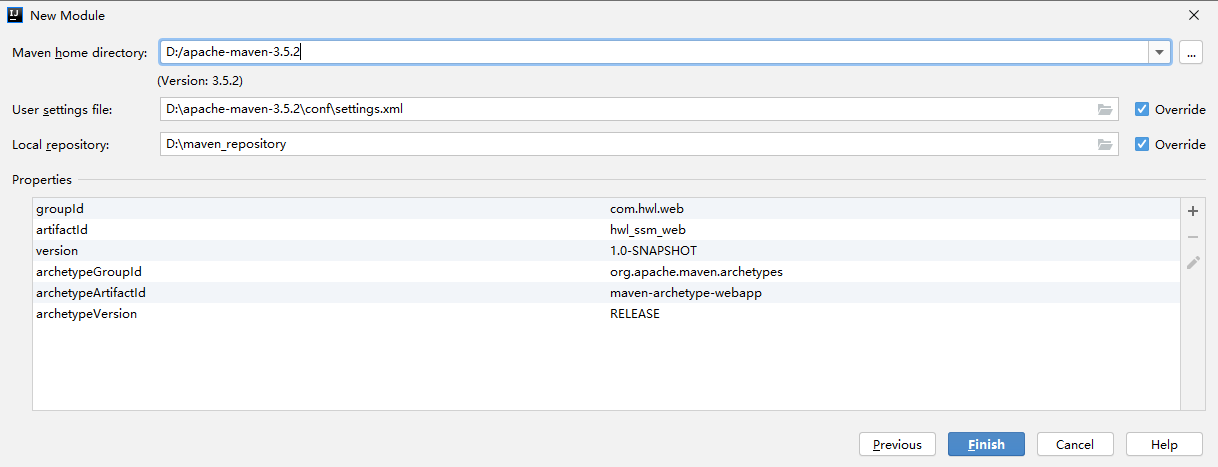Screen dimensions: 1218x467
Task: Click the value maven-archetype-webapp
Action: pos(686,292)
